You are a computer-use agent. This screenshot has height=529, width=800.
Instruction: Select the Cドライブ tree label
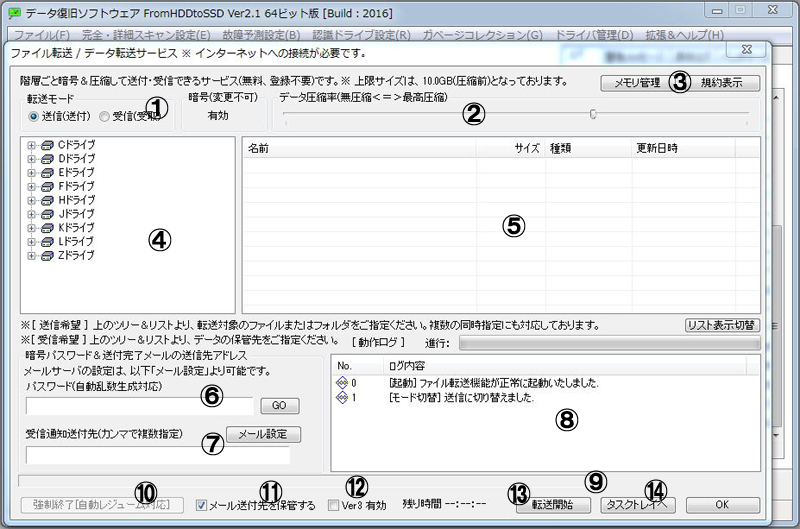[x=77, y=145]
